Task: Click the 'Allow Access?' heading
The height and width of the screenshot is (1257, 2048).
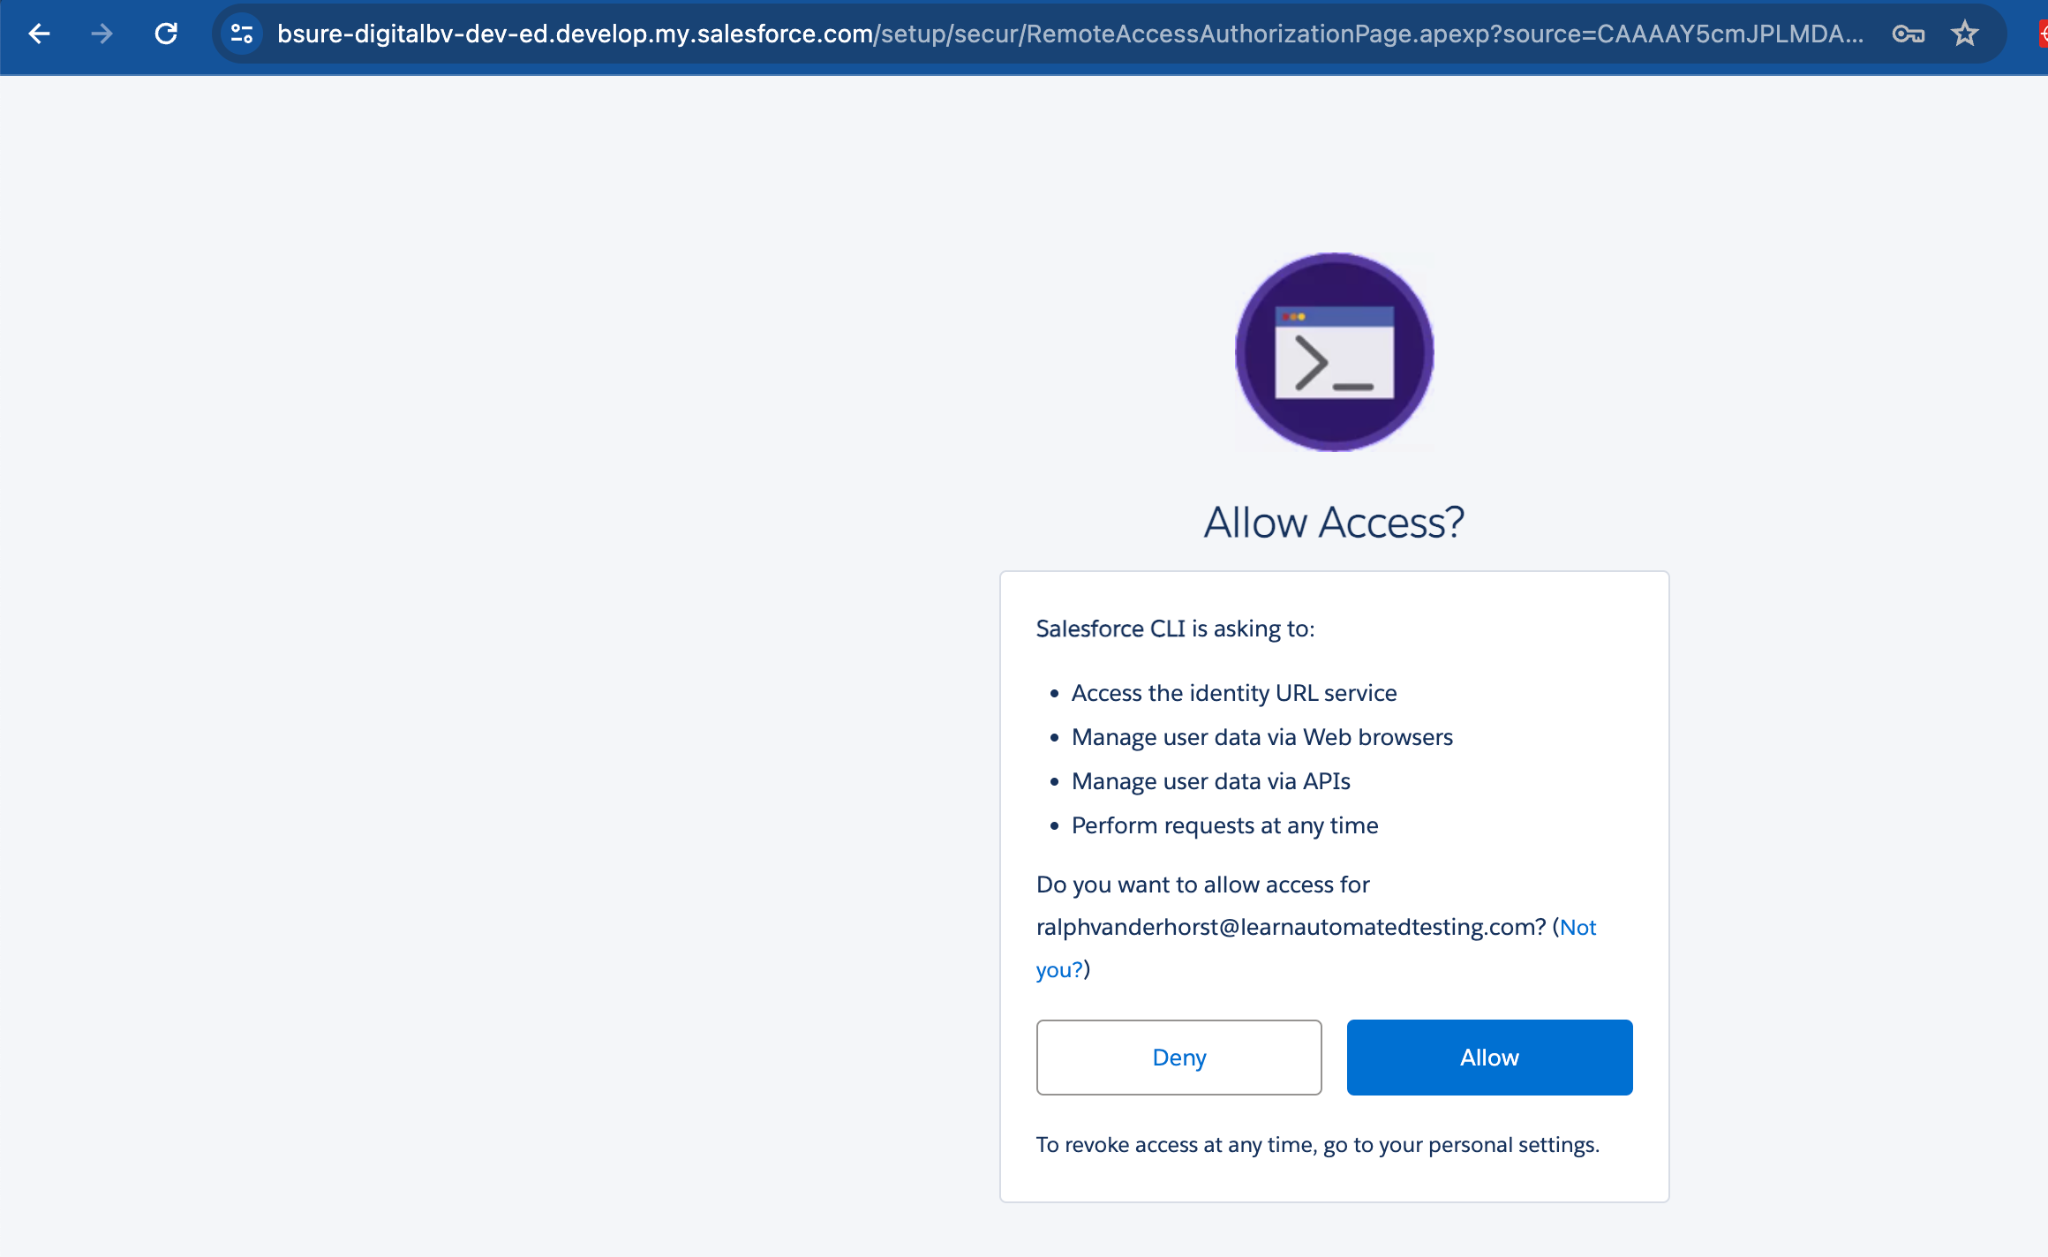Action: point(1334,522)
